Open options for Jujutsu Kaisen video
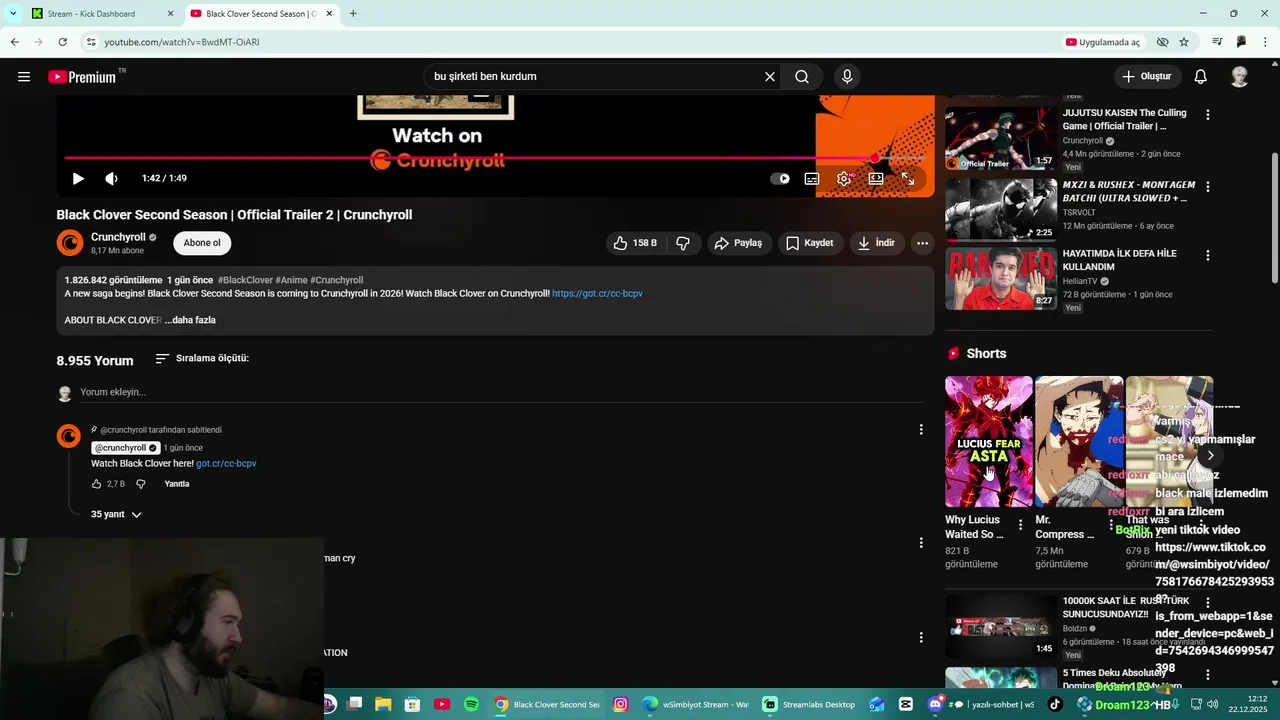The height and width of the screenshot is (720, 1280). [1207, 115]
